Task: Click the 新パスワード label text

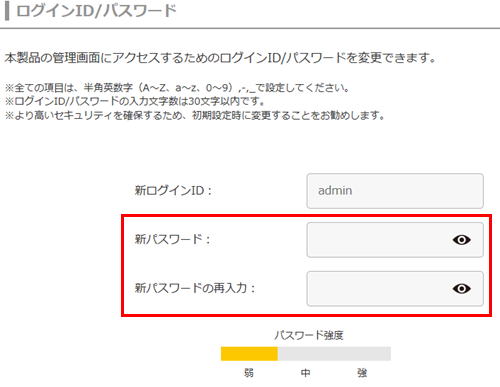Action: point(172,239)
